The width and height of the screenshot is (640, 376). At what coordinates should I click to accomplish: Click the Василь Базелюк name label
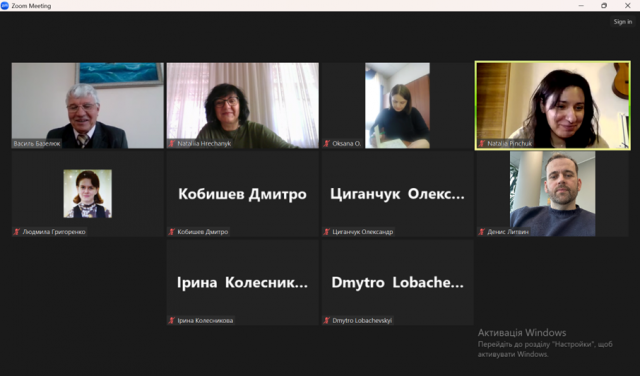[37, 143]
